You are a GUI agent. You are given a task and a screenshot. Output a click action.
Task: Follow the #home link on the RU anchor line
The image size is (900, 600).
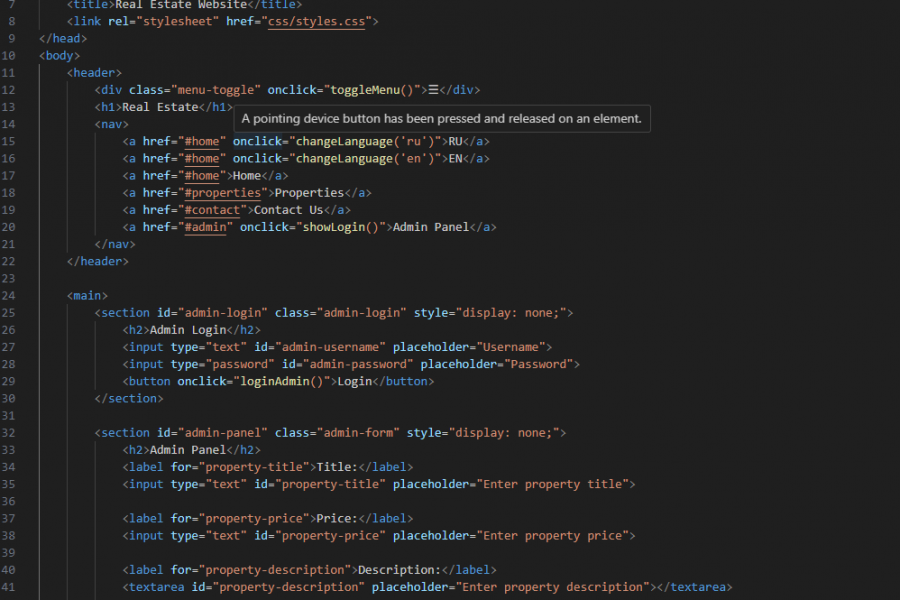click(x=201, y=141)
